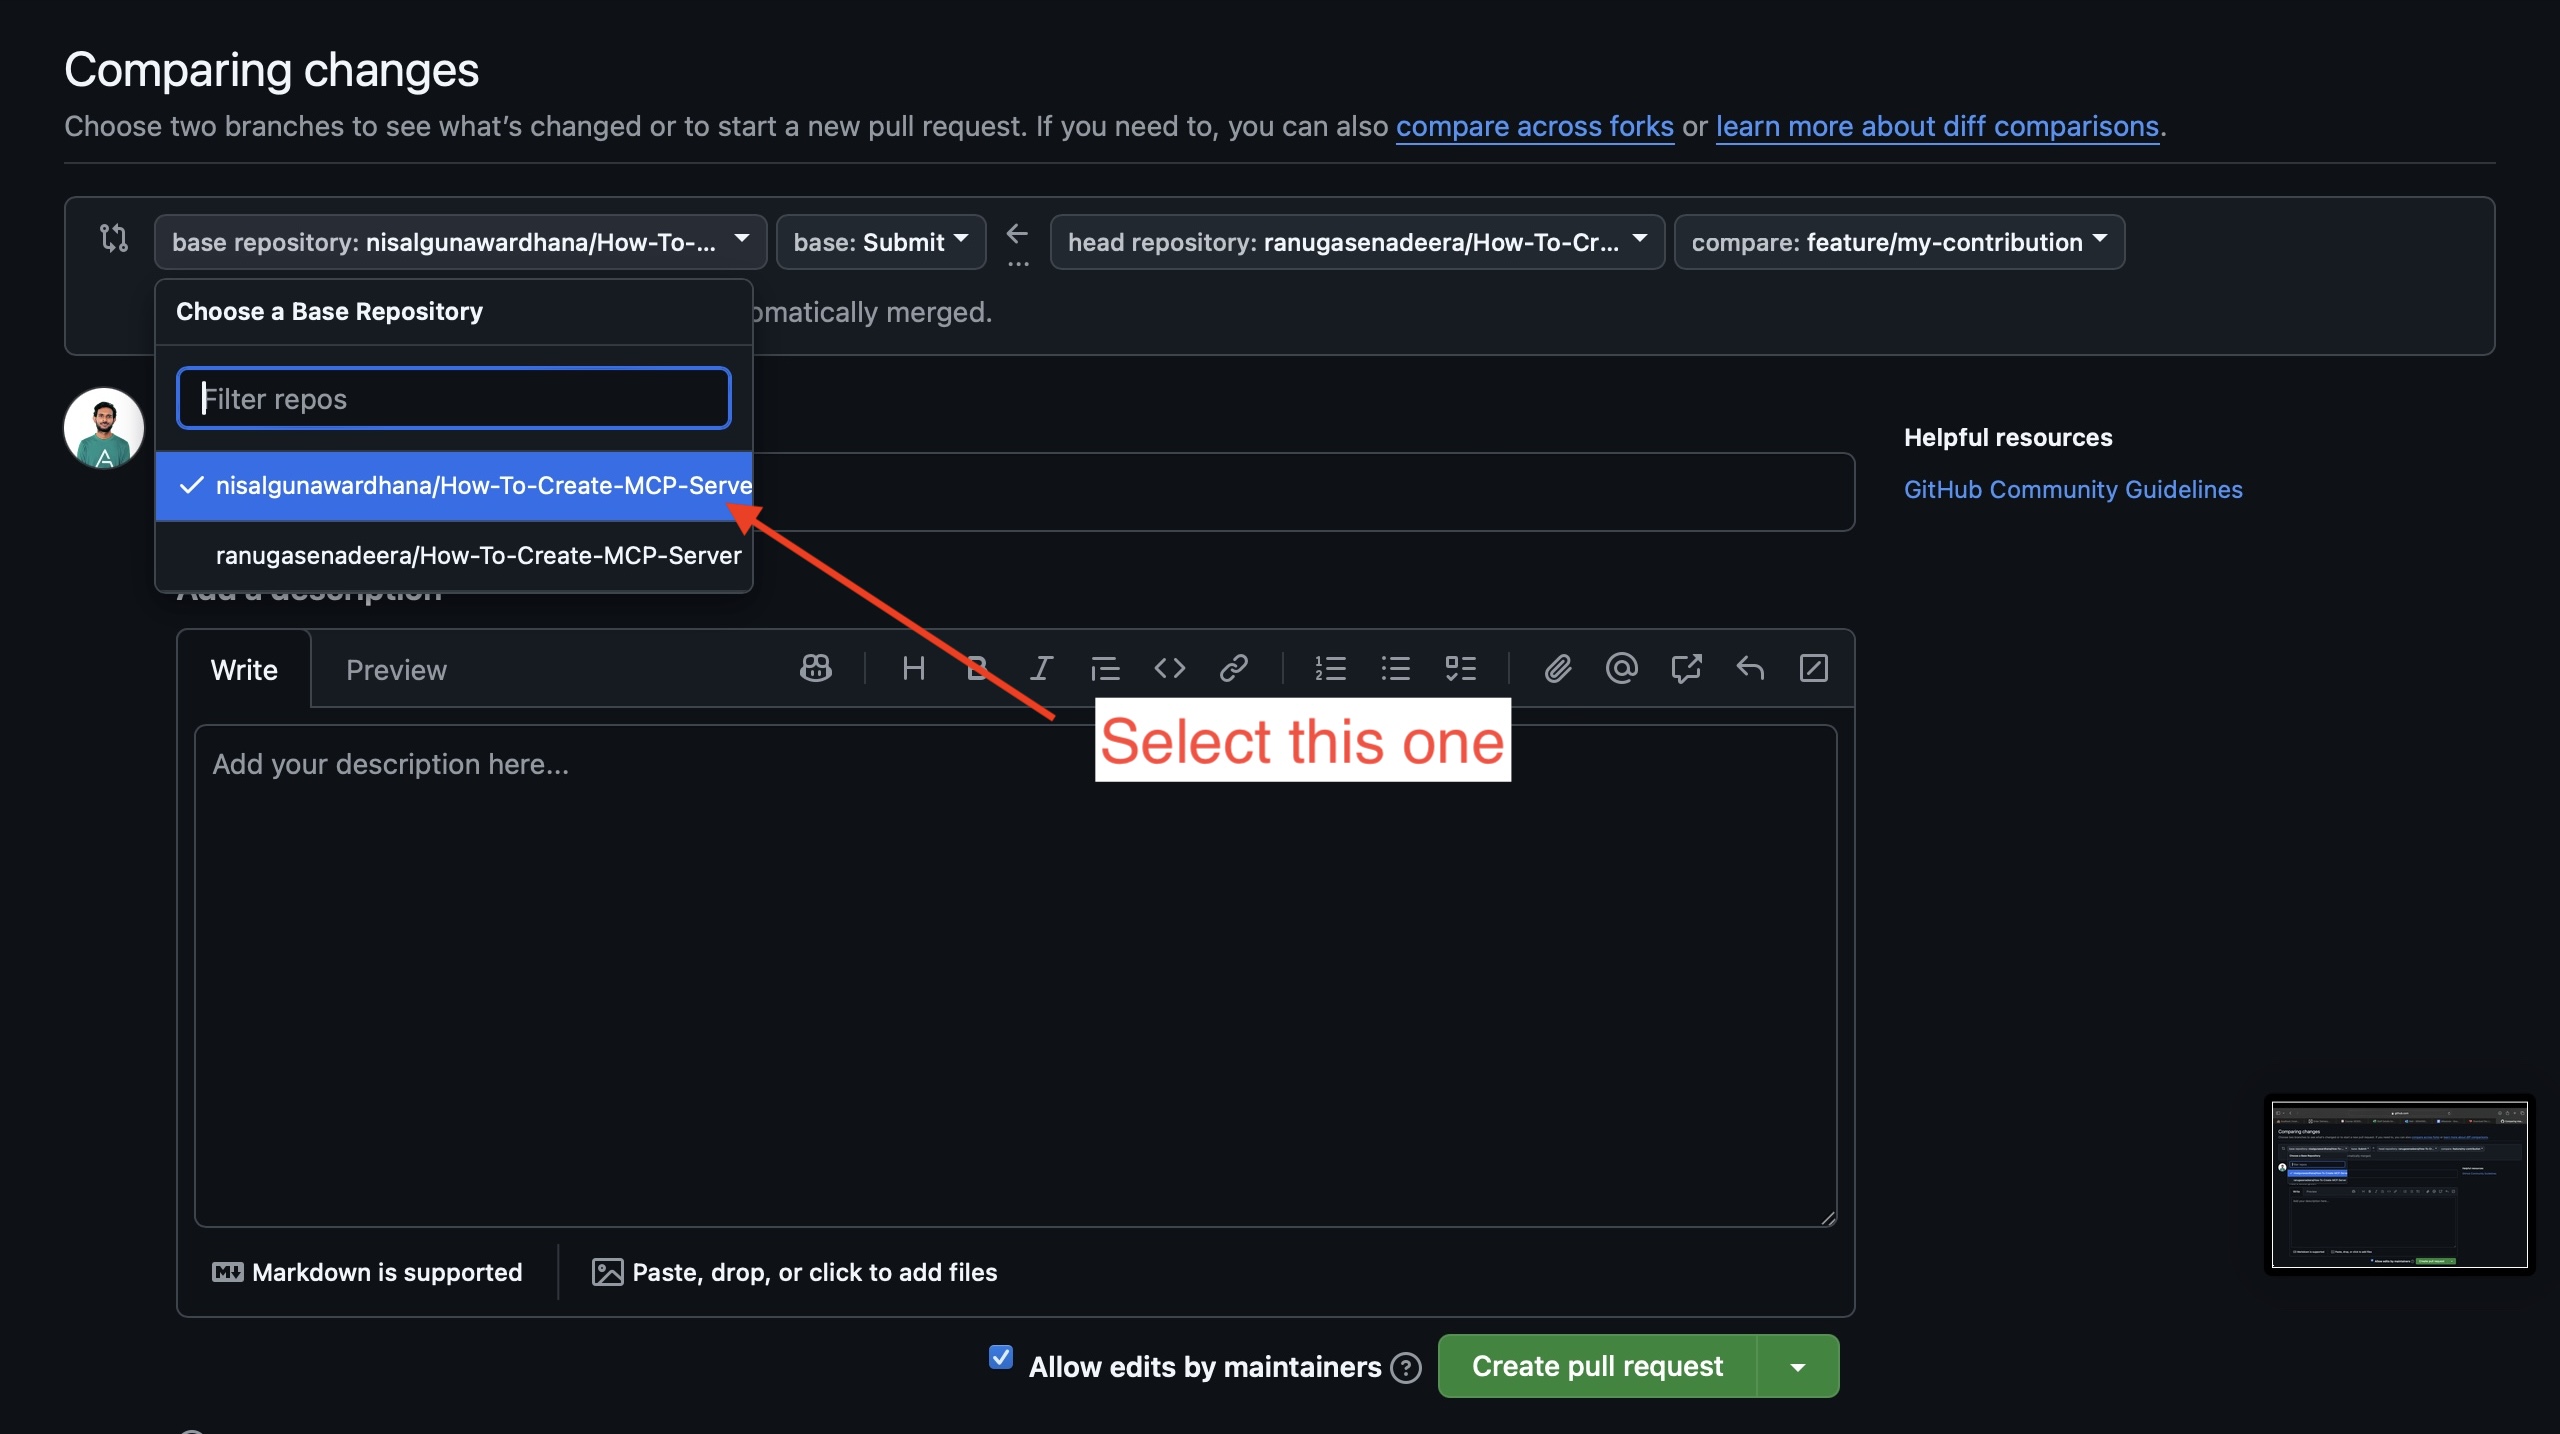The width and height of the screenshot is (2560, 1434).
Task: Open the head repository dropdown
Action: 1356,241
